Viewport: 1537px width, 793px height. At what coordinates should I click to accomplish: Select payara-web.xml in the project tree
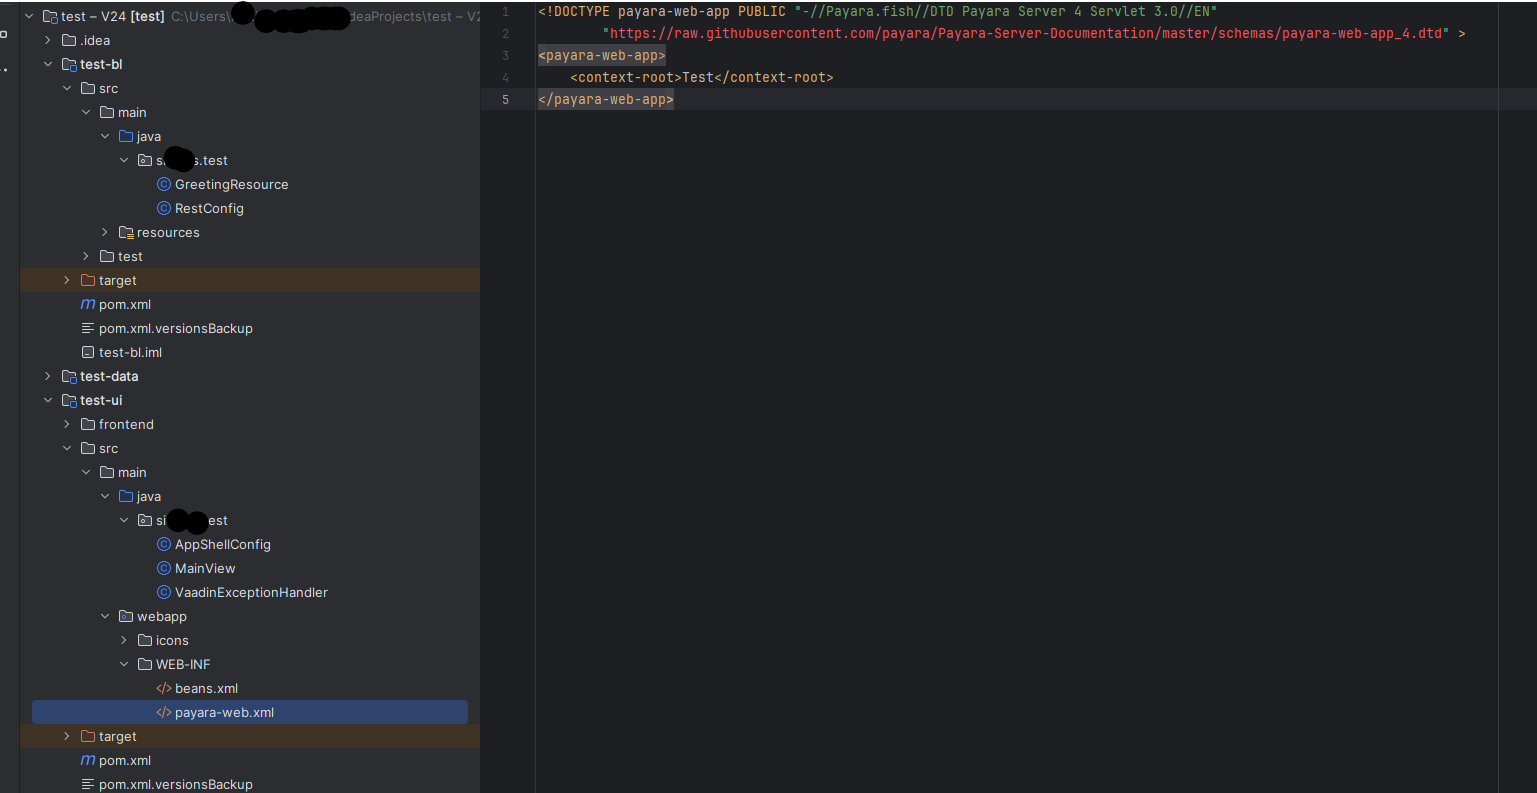click(224, 713)
